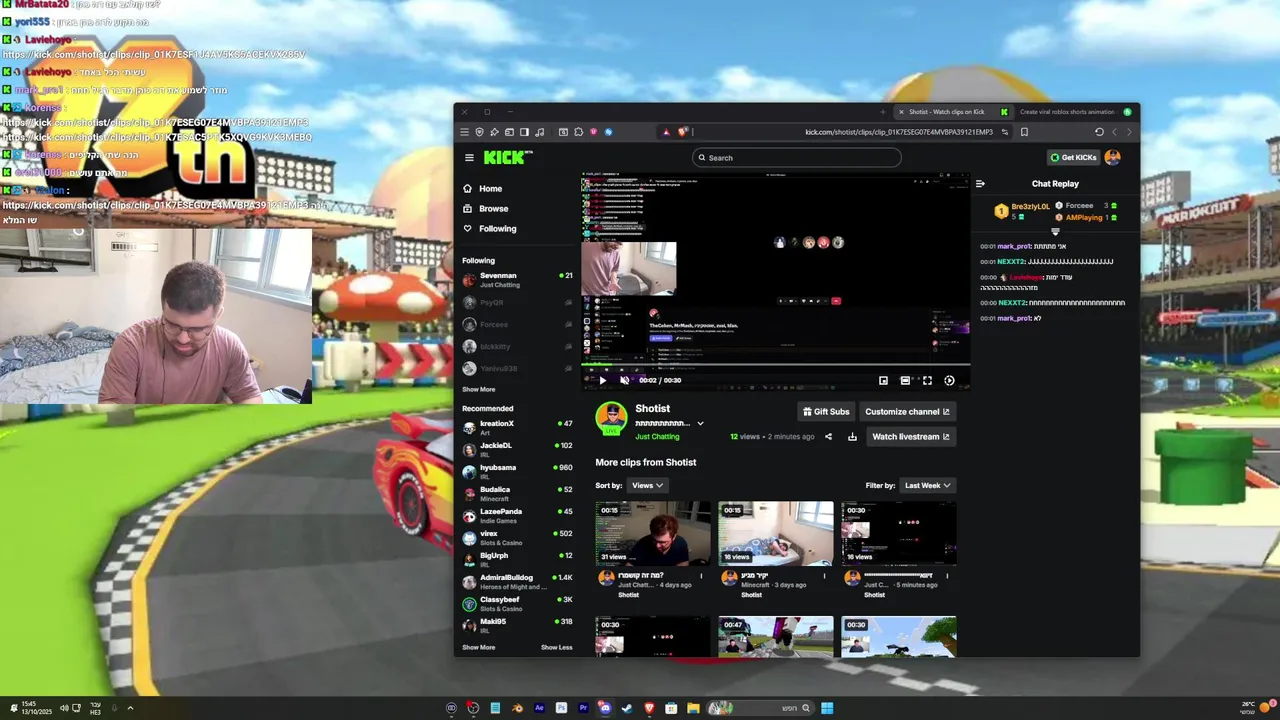Viewport: 1280px width, 720px height.
Task: Open kreationX recommended channel
Action: [x=517, y=427]
